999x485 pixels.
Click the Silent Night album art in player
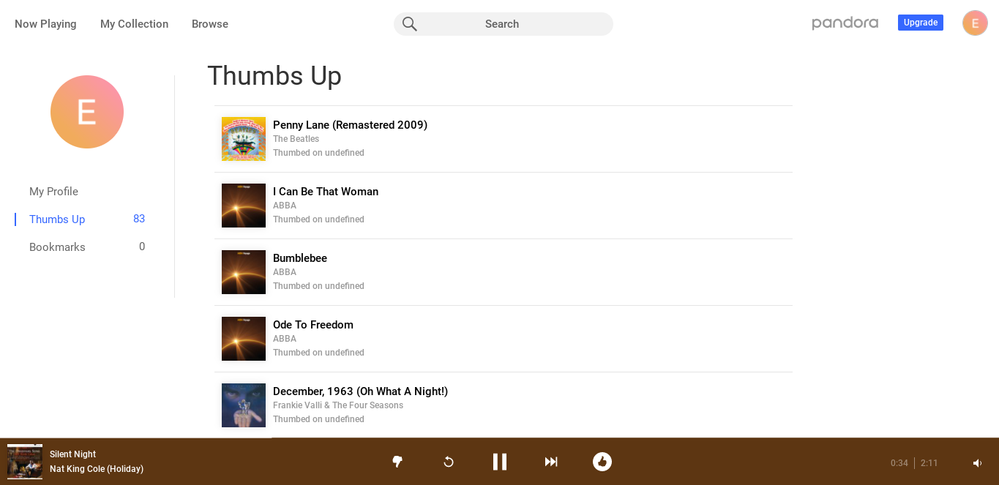[x=25, y=461]
